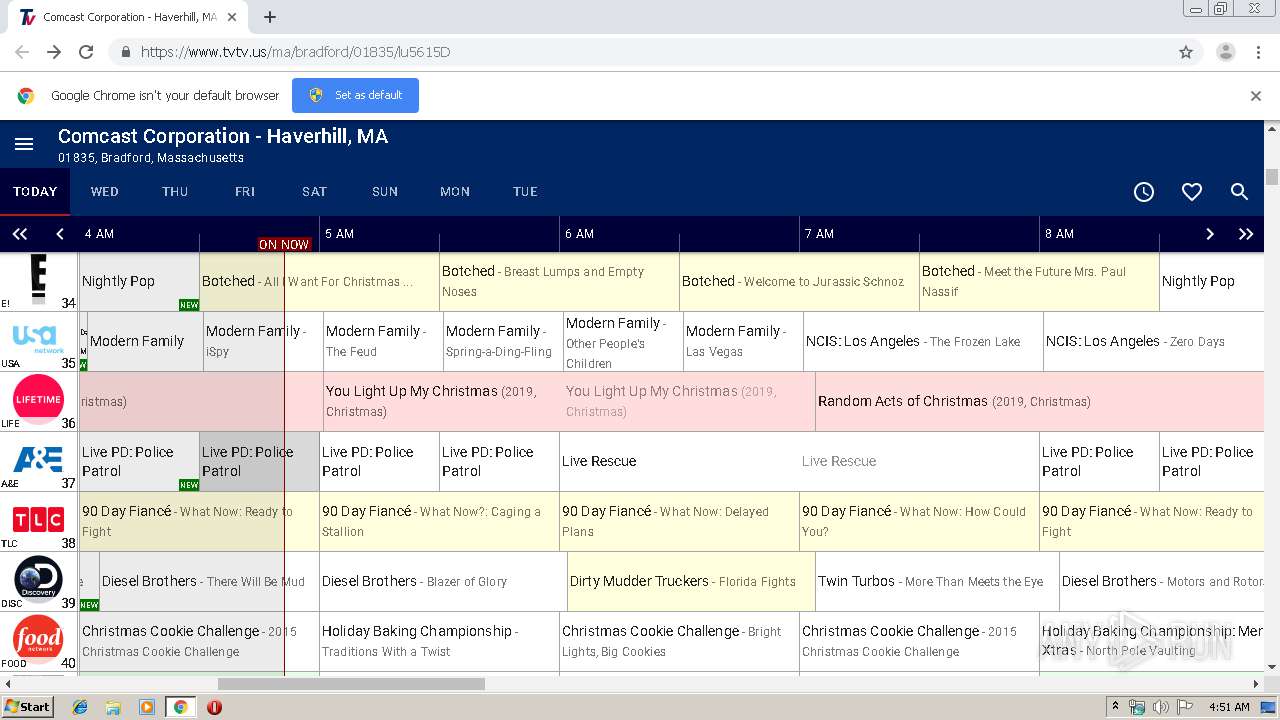Click the vertical page scrollbar thumb

pos(1272,177)
